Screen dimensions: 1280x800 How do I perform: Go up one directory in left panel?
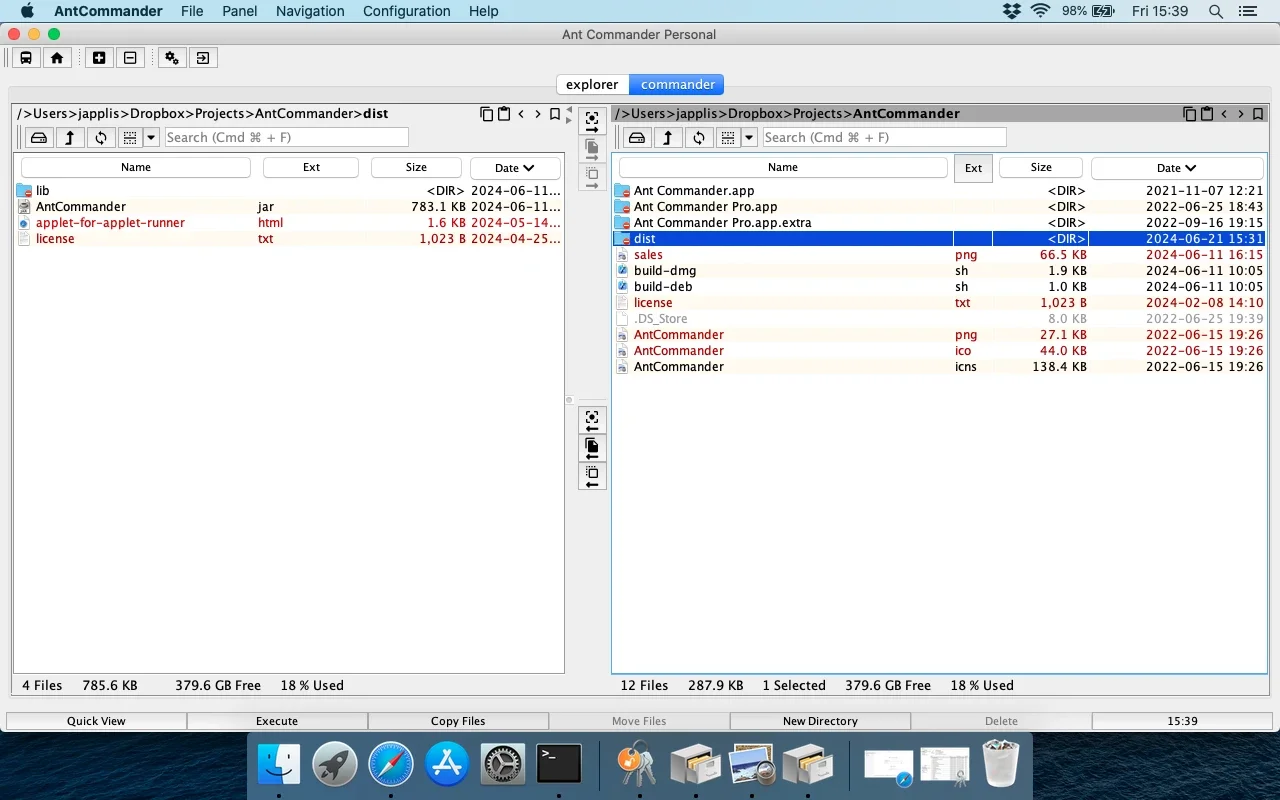click(x=70, y=138)
